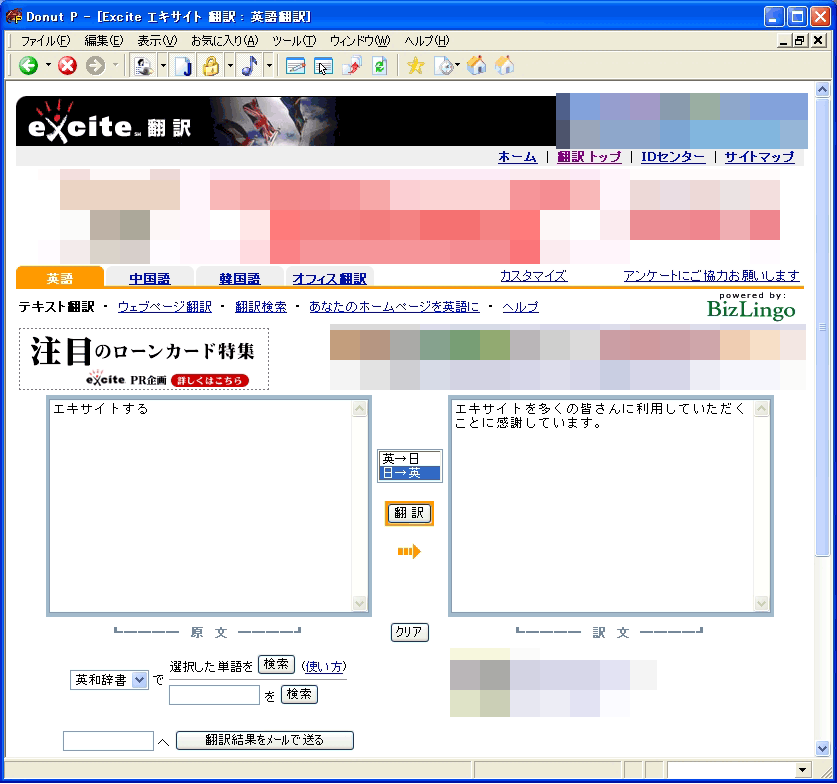Refresh page with green arrows document icon

(x=380, y=66)
